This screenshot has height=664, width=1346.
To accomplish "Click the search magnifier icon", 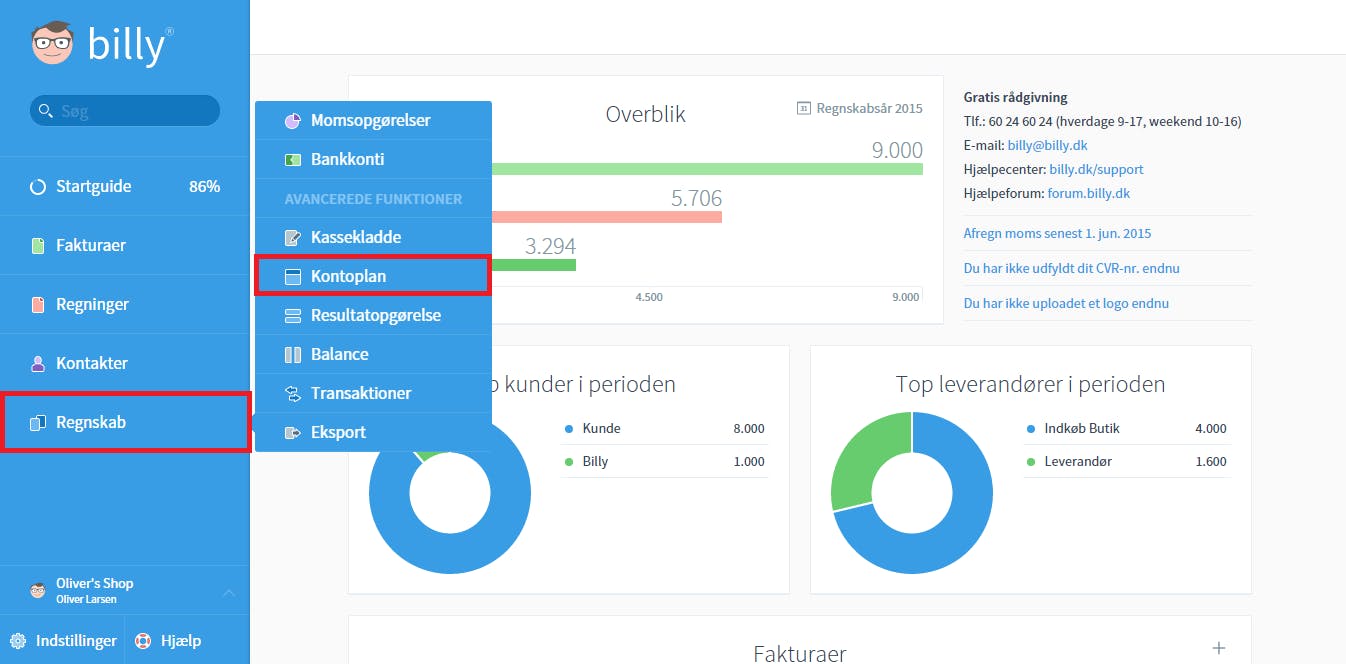I will point(44,111).
